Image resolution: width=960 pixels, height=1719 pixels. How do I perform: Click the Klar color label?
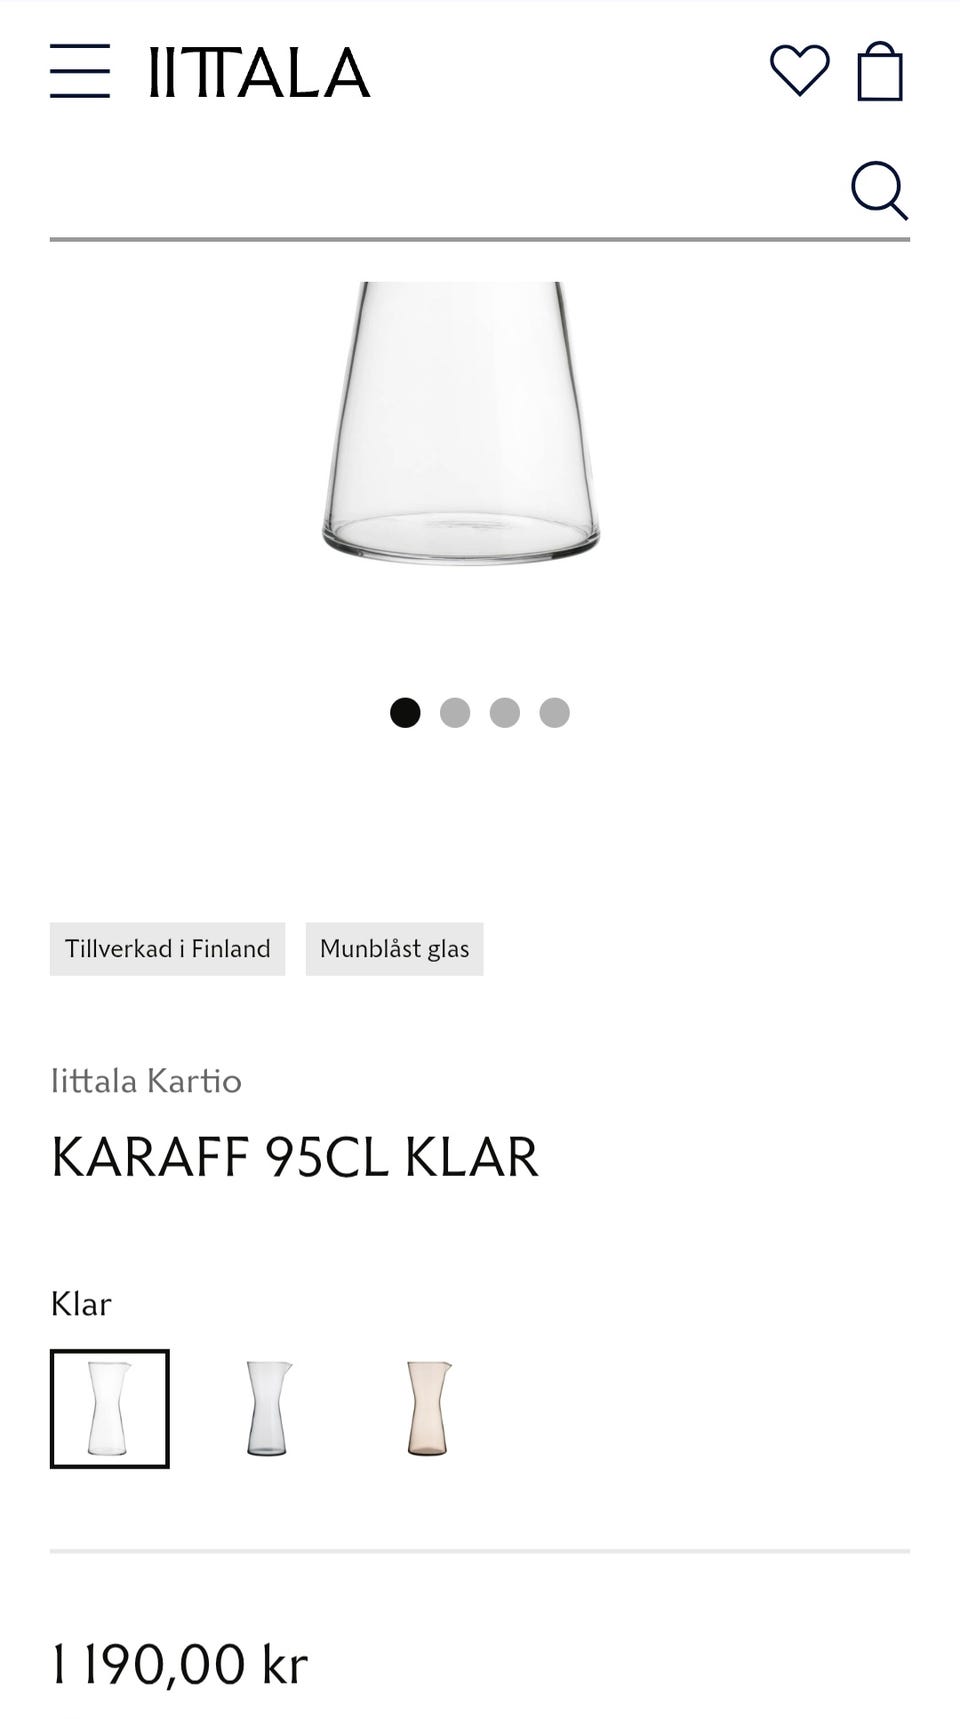pyautogui.click(x=81, y=1304)
